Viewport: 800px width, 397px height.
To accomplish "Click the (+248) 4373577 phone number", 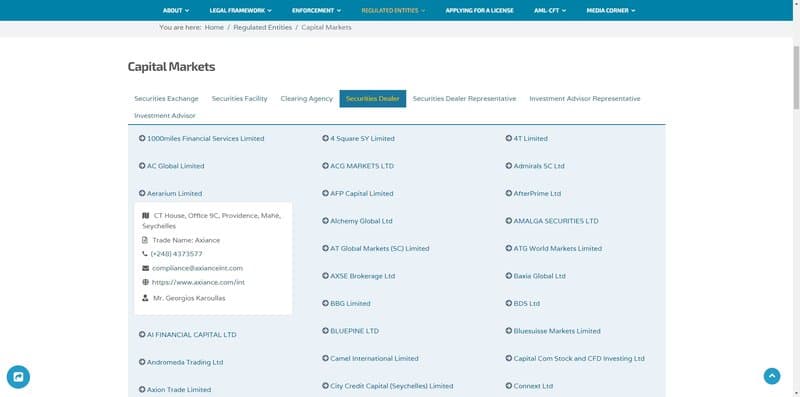I will point(176,254).
